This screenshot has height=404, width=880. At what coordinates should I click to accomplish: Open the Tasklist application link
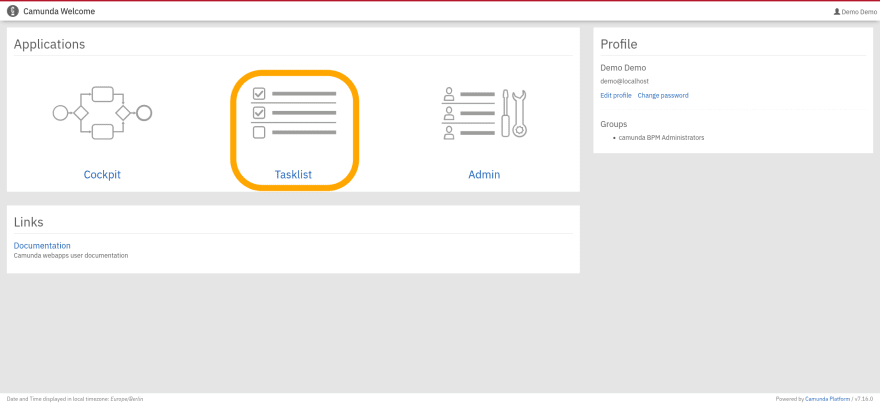point(294,175)
